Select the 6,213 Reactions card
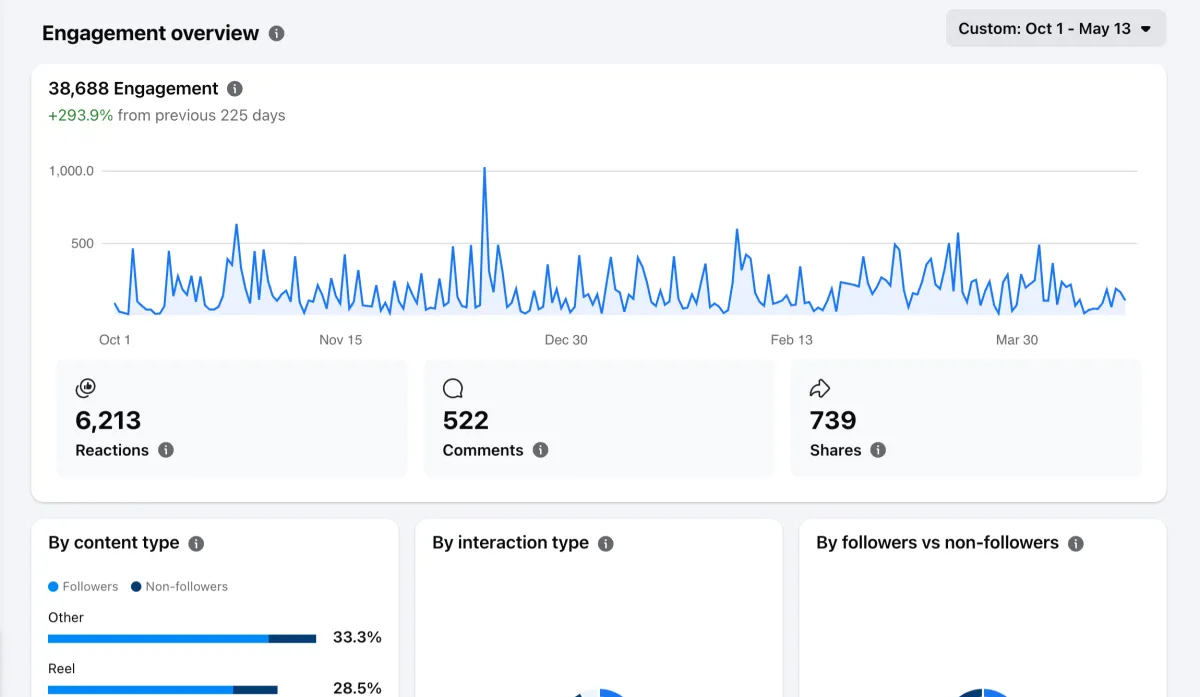Viewport: 1200px width, 697px height. [x=232, y=418]
